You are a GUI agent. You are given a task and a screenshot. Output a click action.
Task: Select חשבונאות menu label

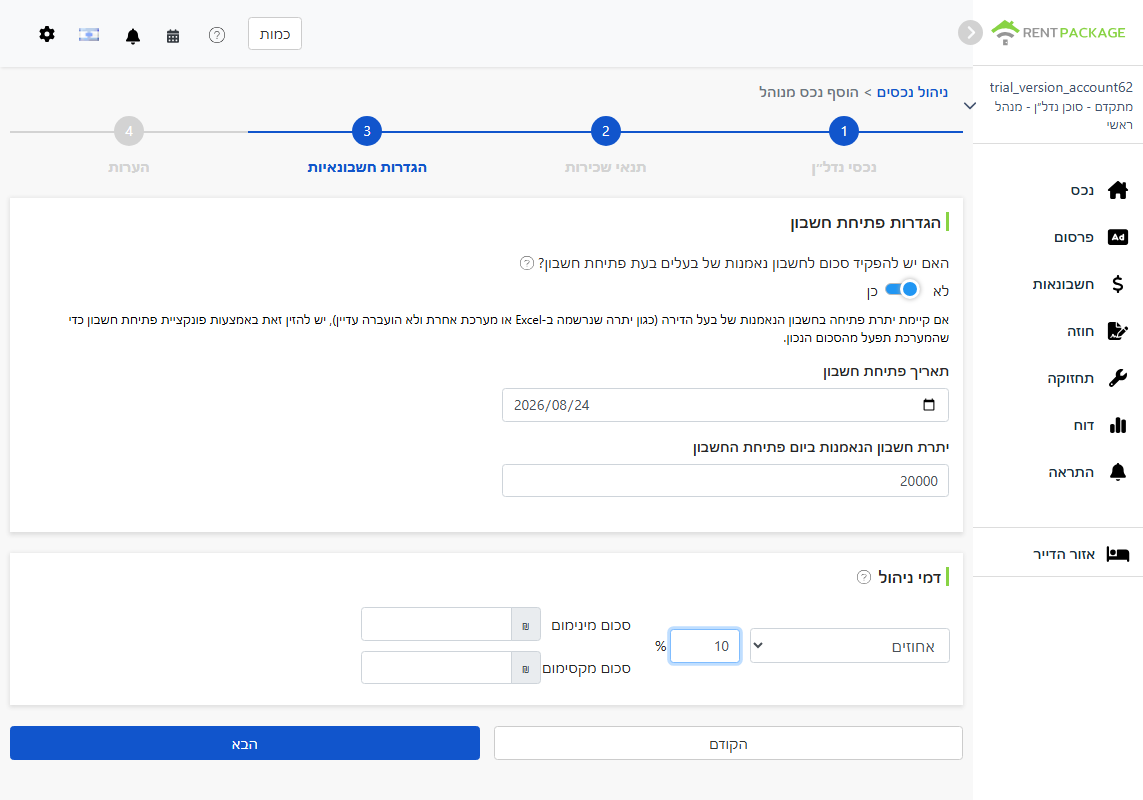point(1063,284)
